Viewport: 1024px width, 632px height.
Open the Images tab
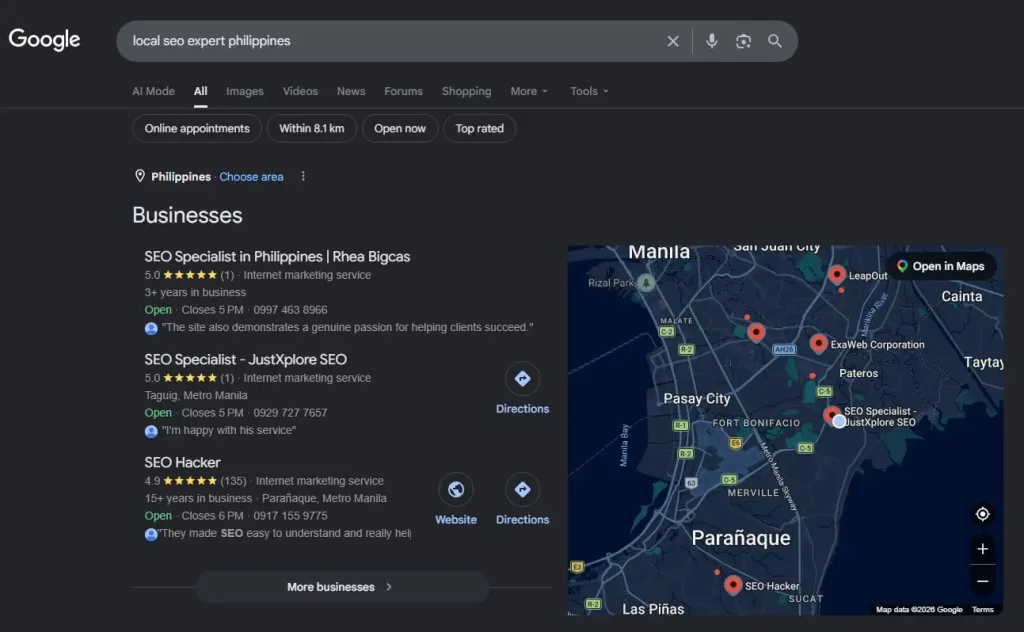point(245,91)
